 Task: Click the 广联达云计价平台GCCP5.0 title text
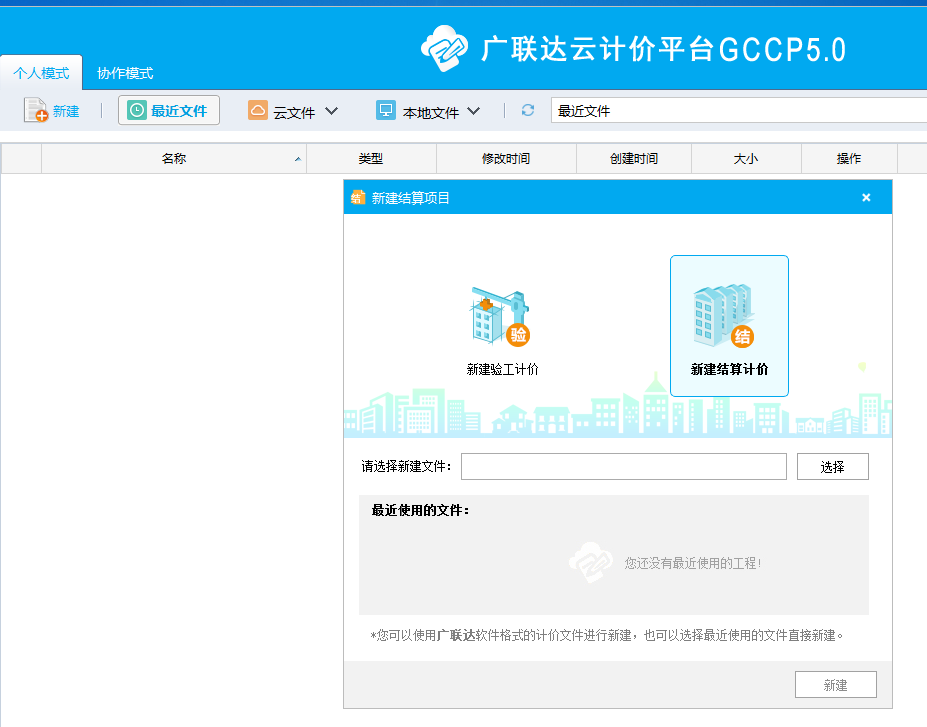[664, 49]
